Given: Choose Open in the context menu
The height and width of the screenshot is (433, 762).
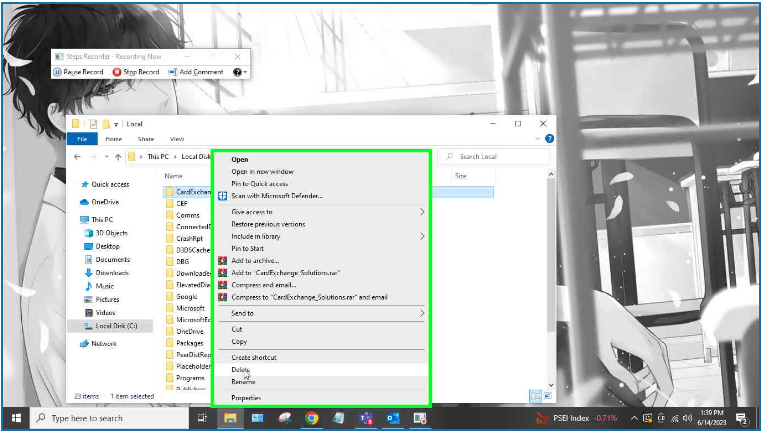Looking at the screenshot, I should click(321, 159).
